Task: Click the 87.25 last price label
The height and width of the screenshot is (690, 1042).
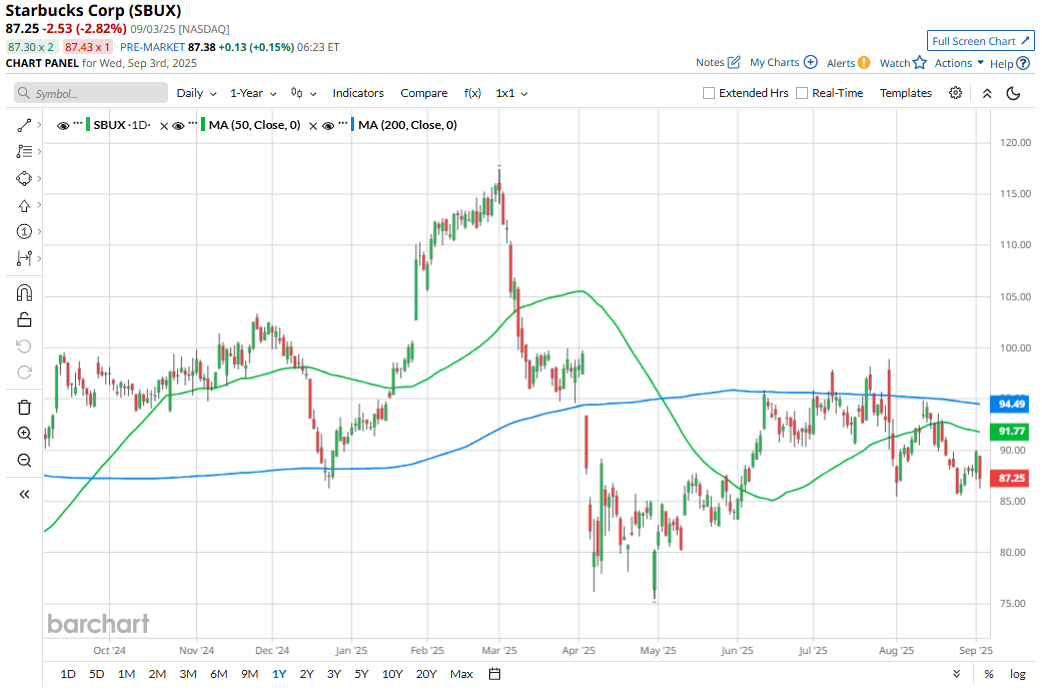Action: point(1010,478)
